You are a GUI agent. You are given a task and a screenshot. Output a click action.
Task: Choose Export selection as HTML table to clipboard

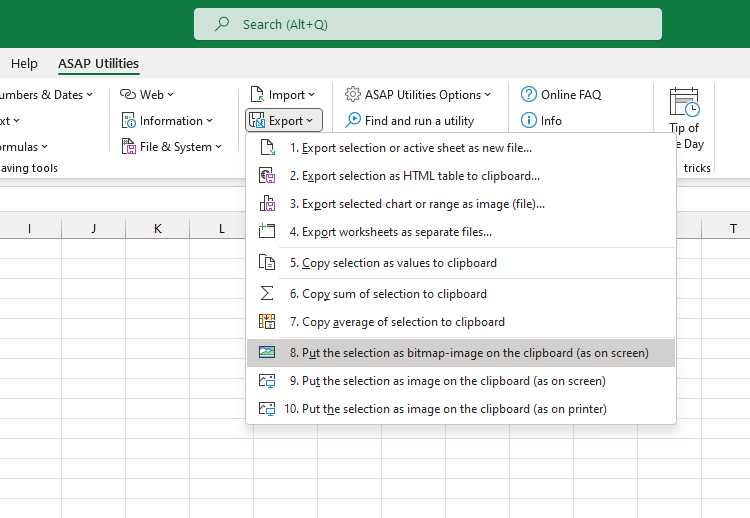(461, 176)
